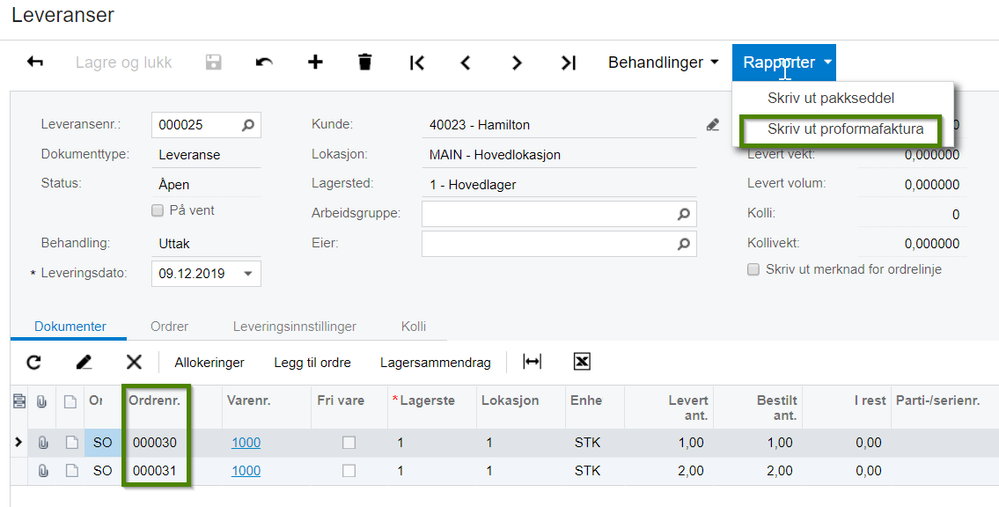Click the back arrow icon in toolbar
The width and height of the screenshot is (999, 507).
point(35,62)
